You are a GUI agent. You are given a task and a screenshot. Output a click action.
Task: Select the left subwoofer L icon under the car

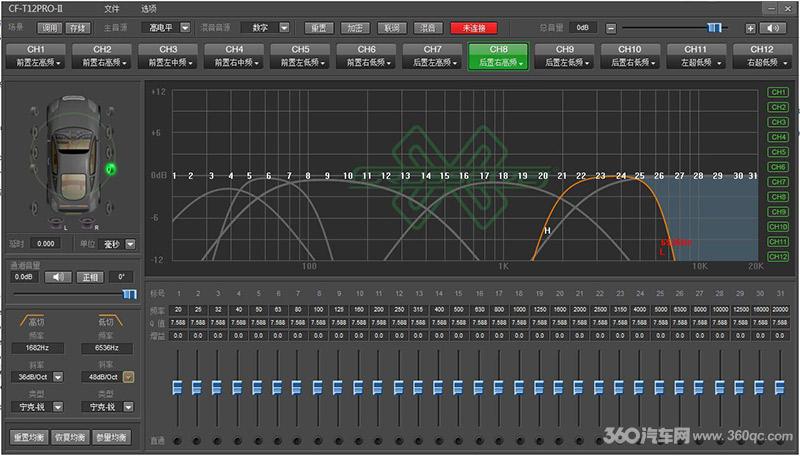56,223
